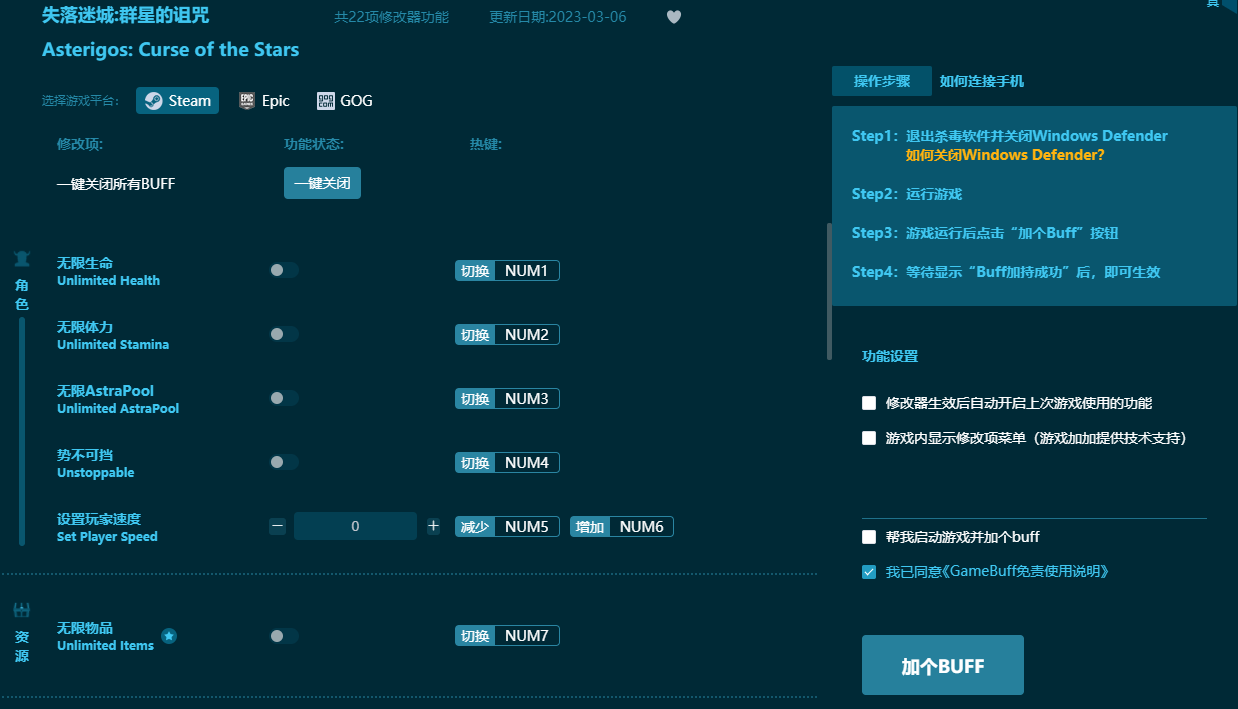Toggle Unlimited AstraPool switch
The height and width of the screenshot is (709, 1238).
tap(284, 398)
